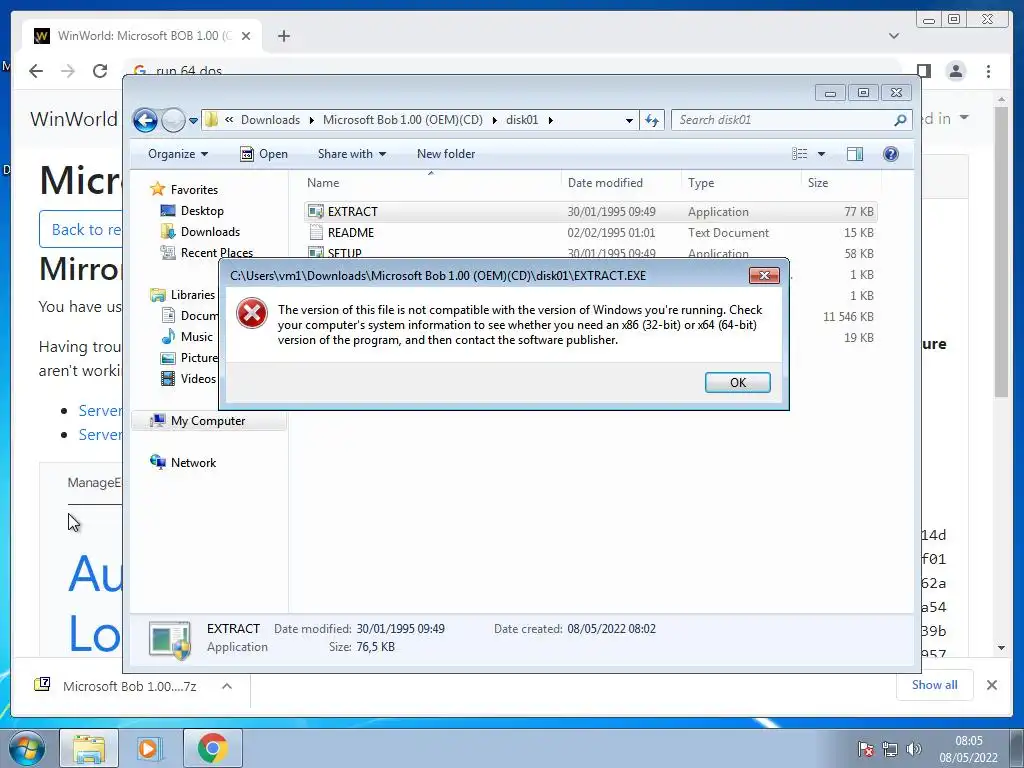Click Chrome icon in taskbar
Image resolution: width=1024 pixels, height=768 pixels.
click(x=212, y=748)
